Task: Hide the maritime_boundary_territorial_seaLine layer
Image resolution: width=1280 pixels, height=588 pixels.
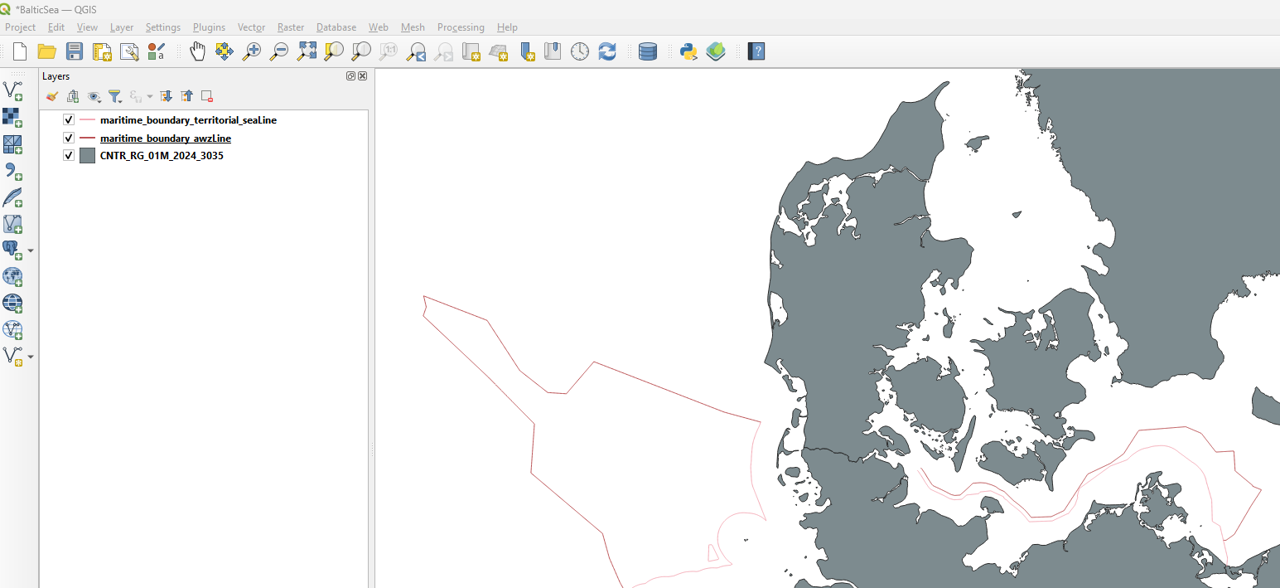Action: (69, 120)
